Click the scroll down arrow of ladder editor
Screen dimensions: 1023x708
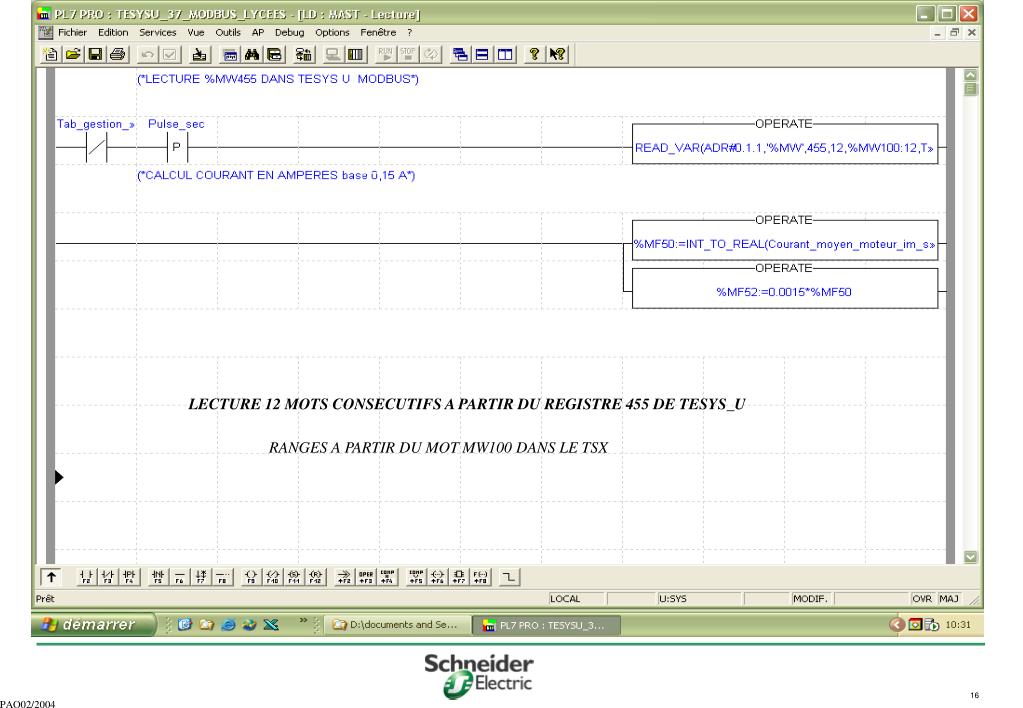click(x=970, y=557)
